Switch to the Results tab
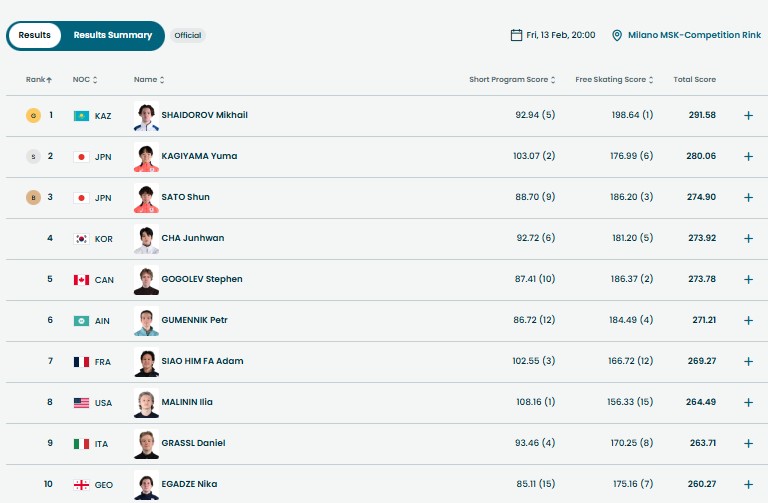This screenshot has height=503, width=768. 34,35
